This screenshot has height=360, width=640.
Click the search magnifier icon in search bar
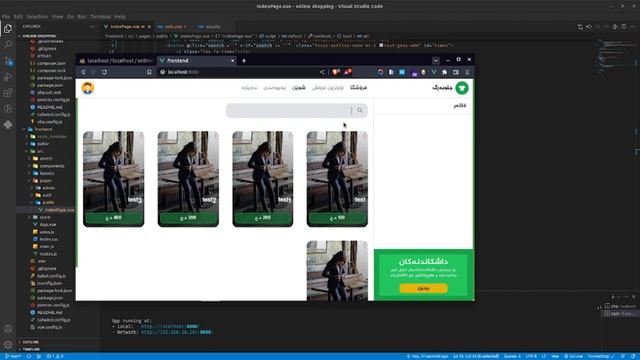pos(360,110)
